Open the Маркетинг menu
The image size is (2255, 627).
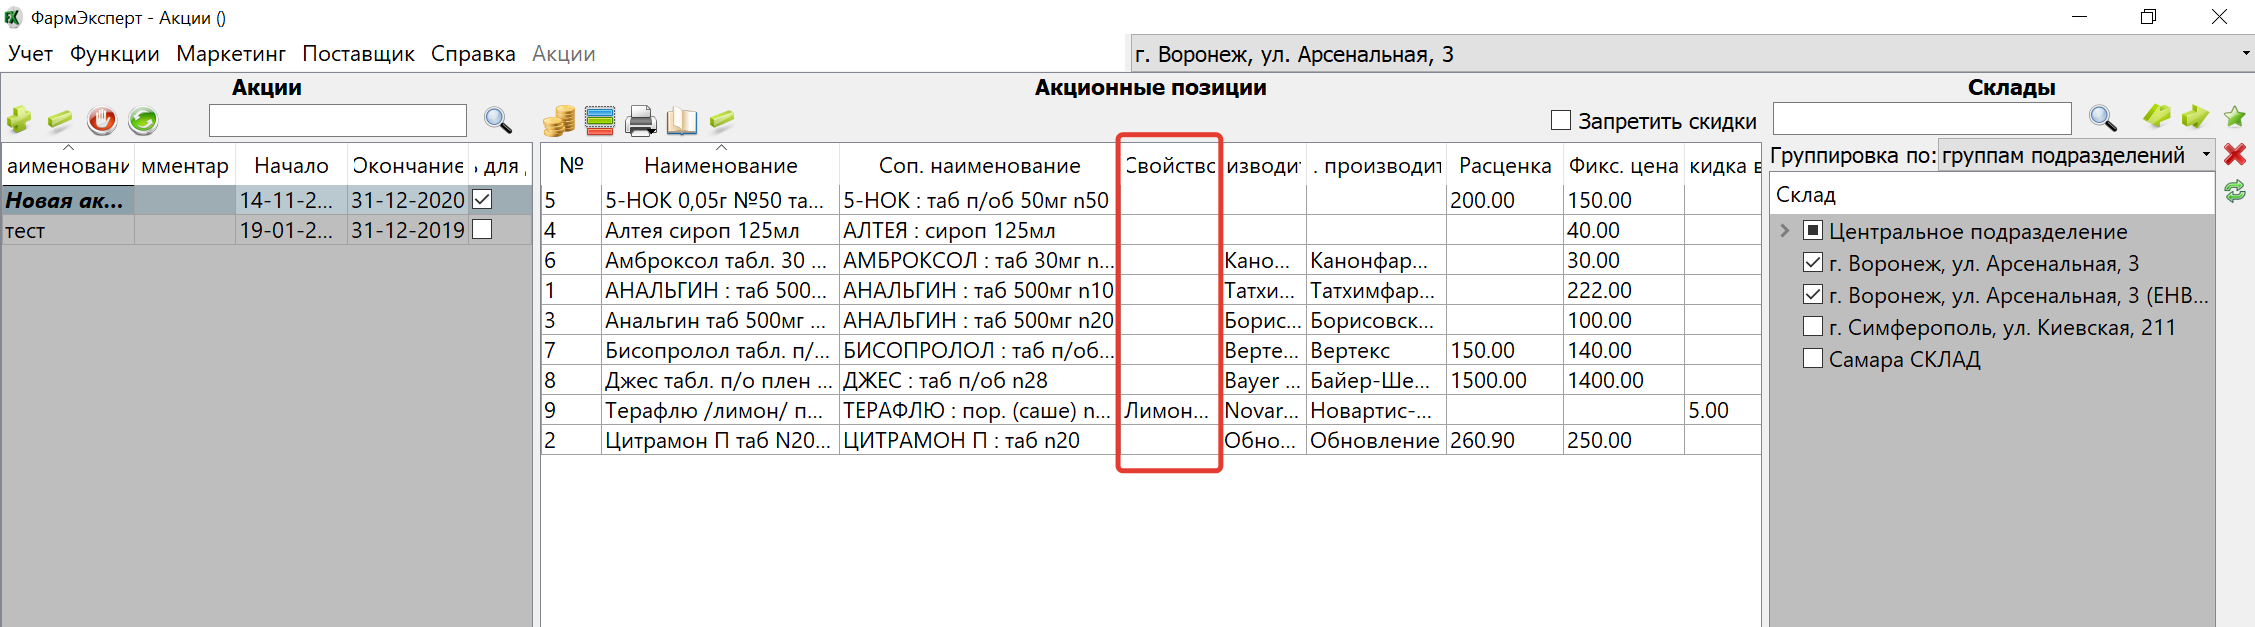pyautogui.click(x=231, y=54)
